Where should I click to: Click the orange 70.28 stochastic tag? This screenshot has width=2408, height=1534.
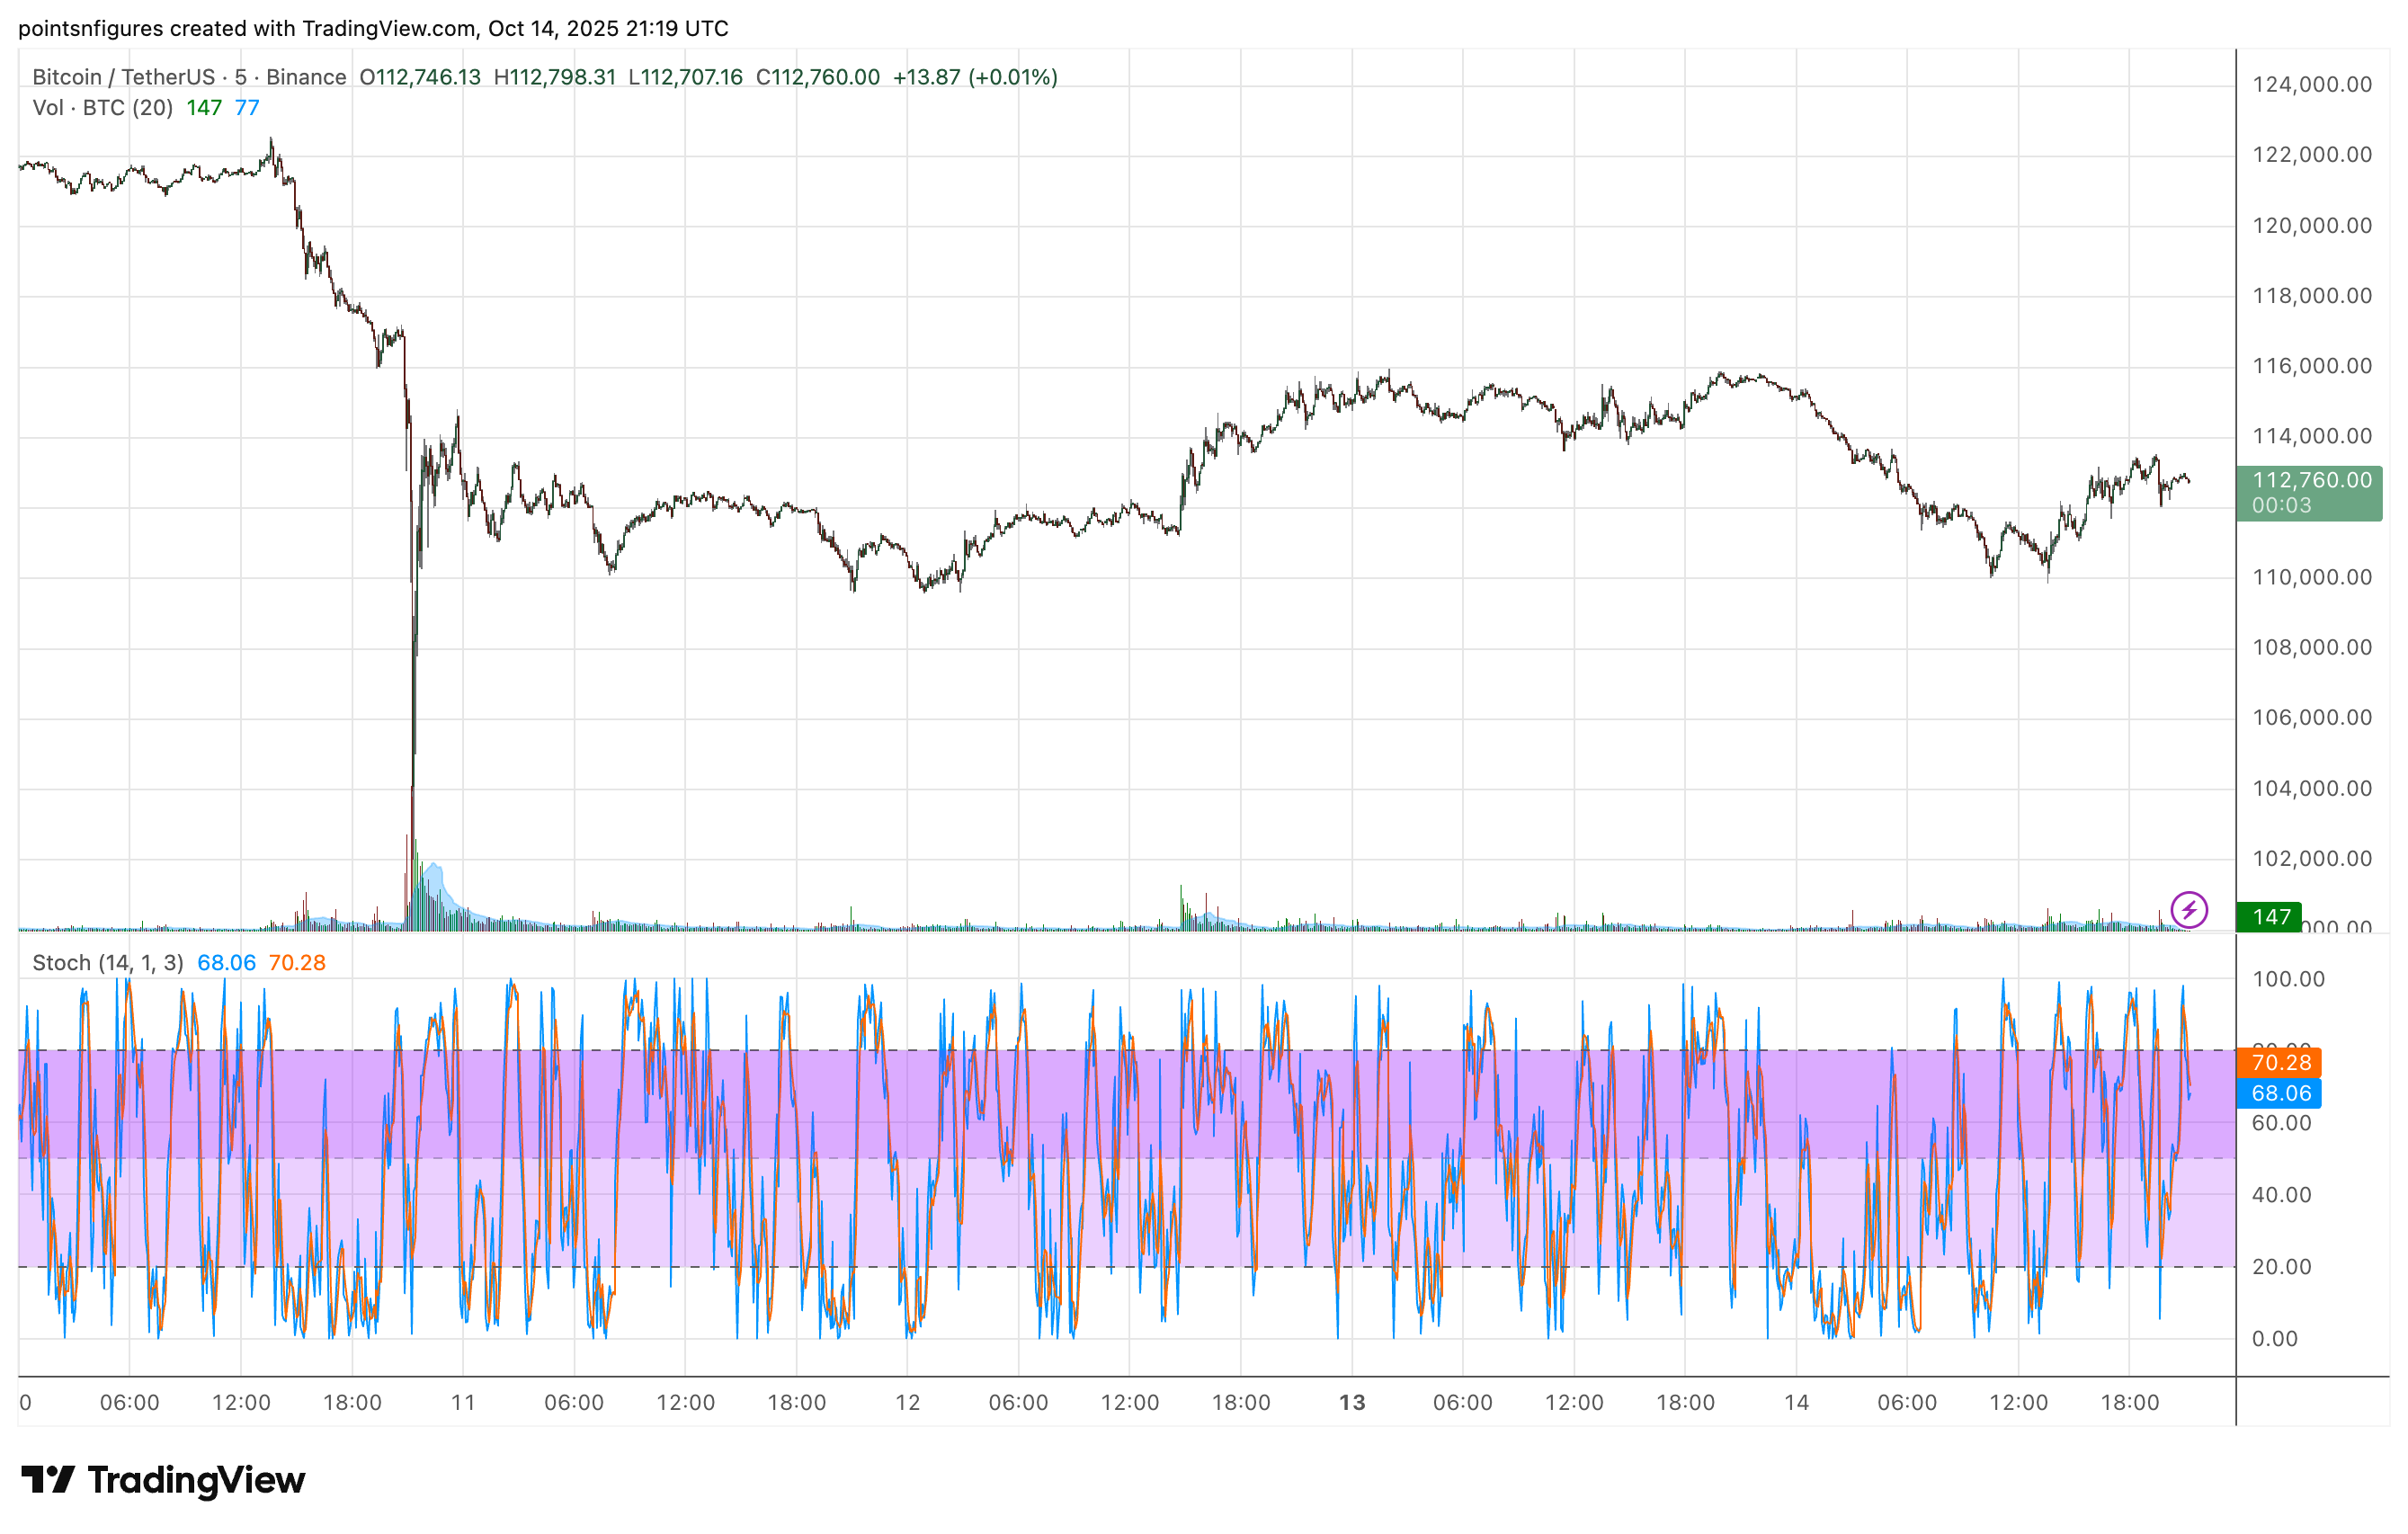[2280, 1062]
